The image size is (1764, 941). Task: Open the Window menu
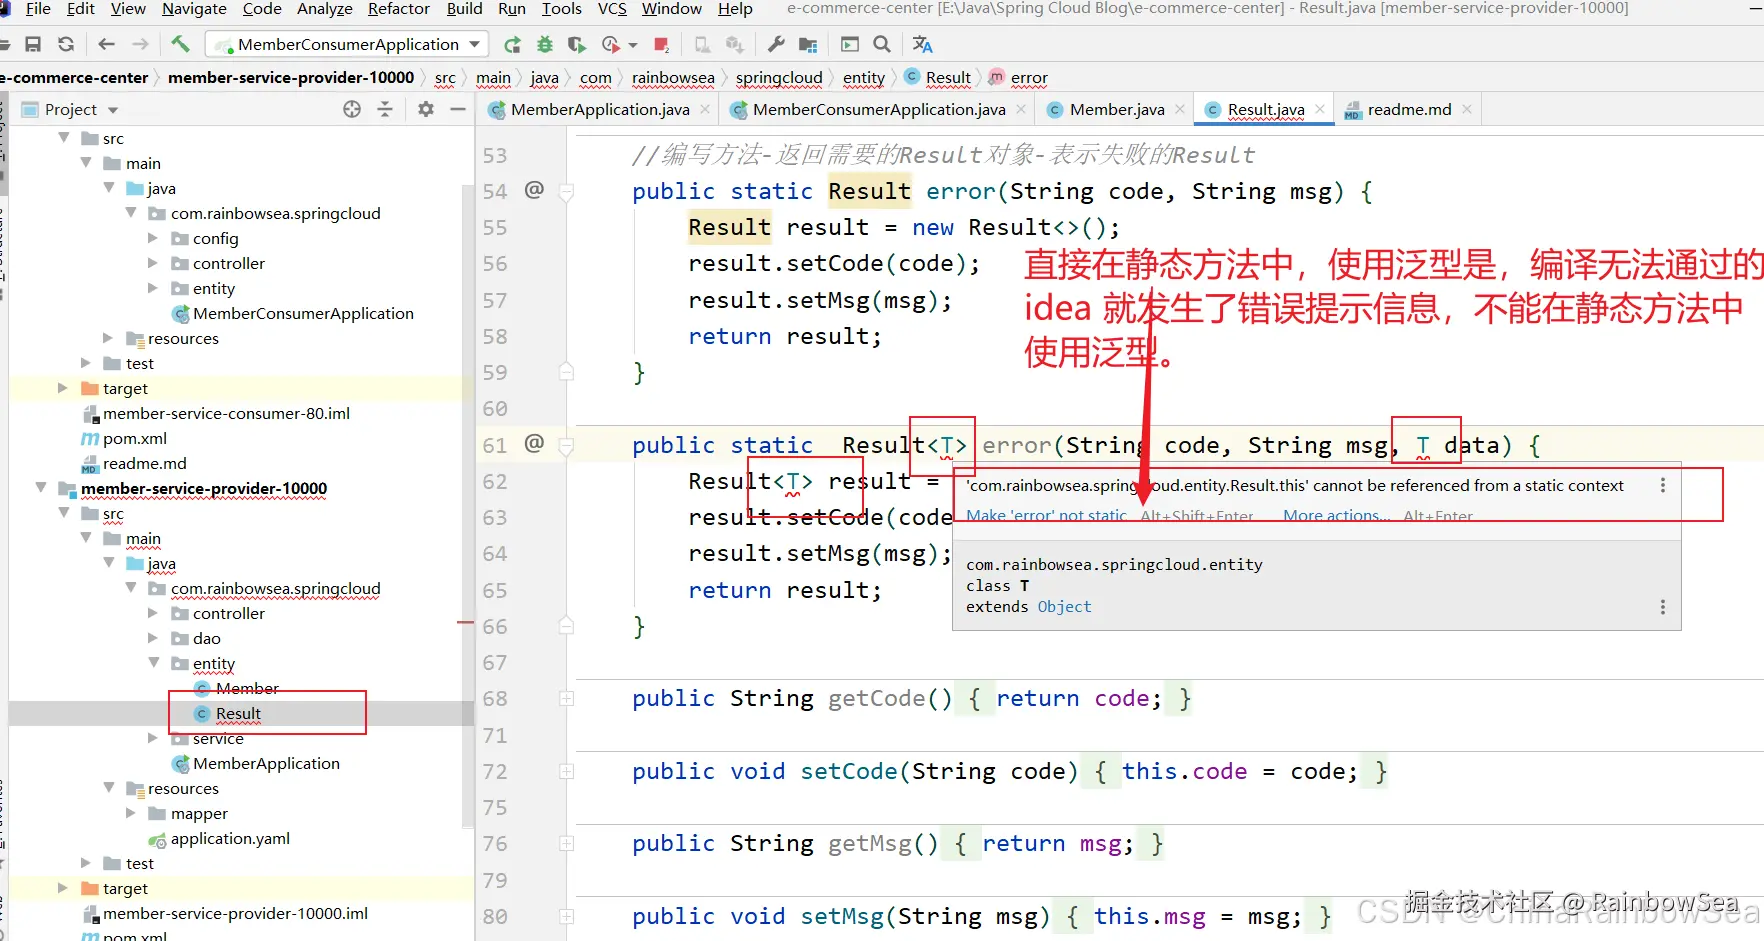[x=672, y=9]
